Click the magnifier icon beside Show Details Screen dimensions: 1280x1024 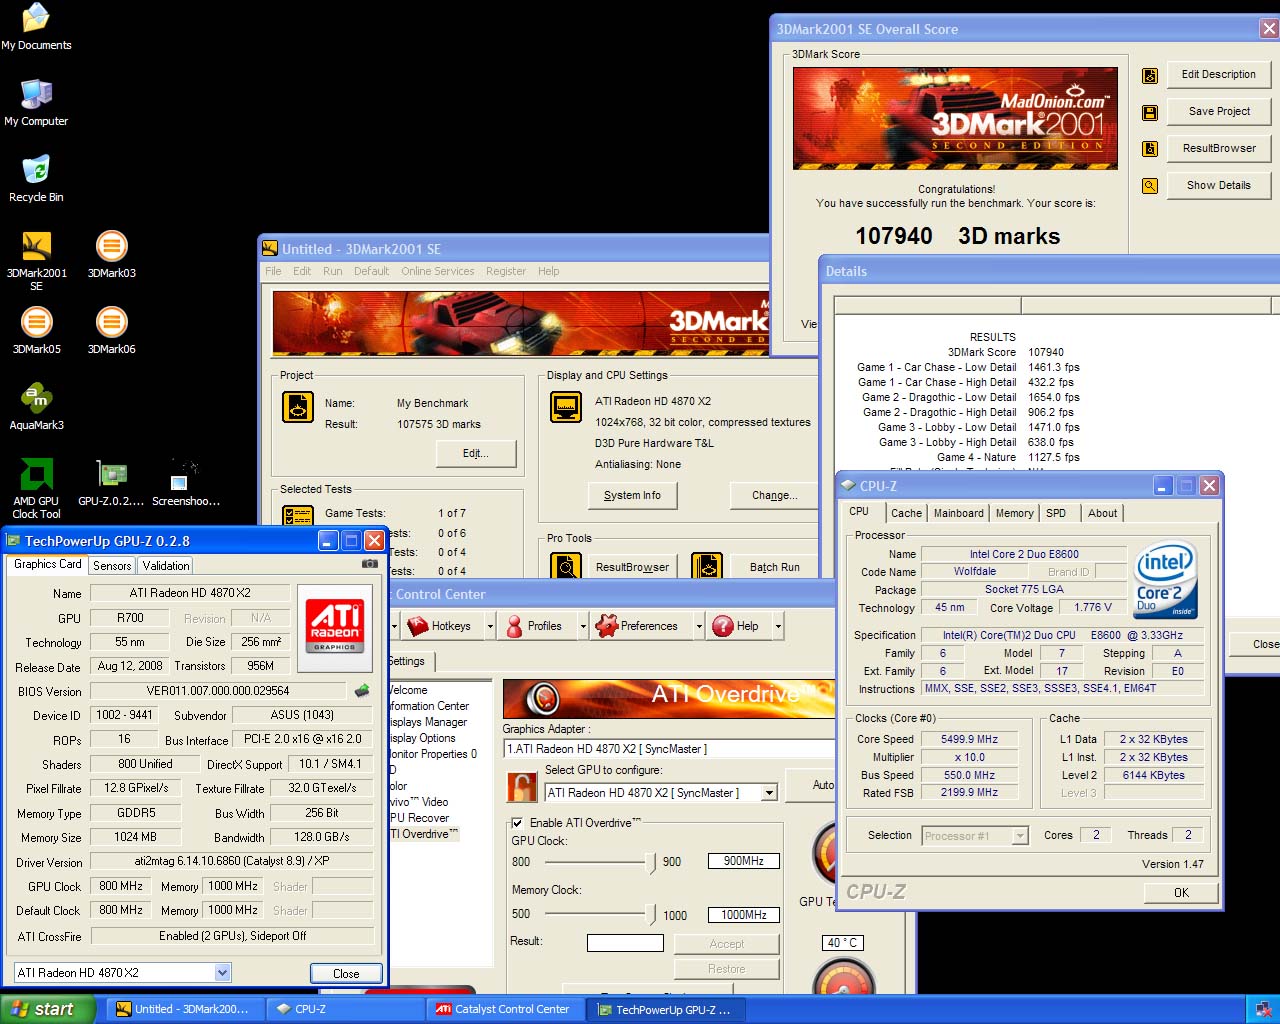tap(1150, 186)
